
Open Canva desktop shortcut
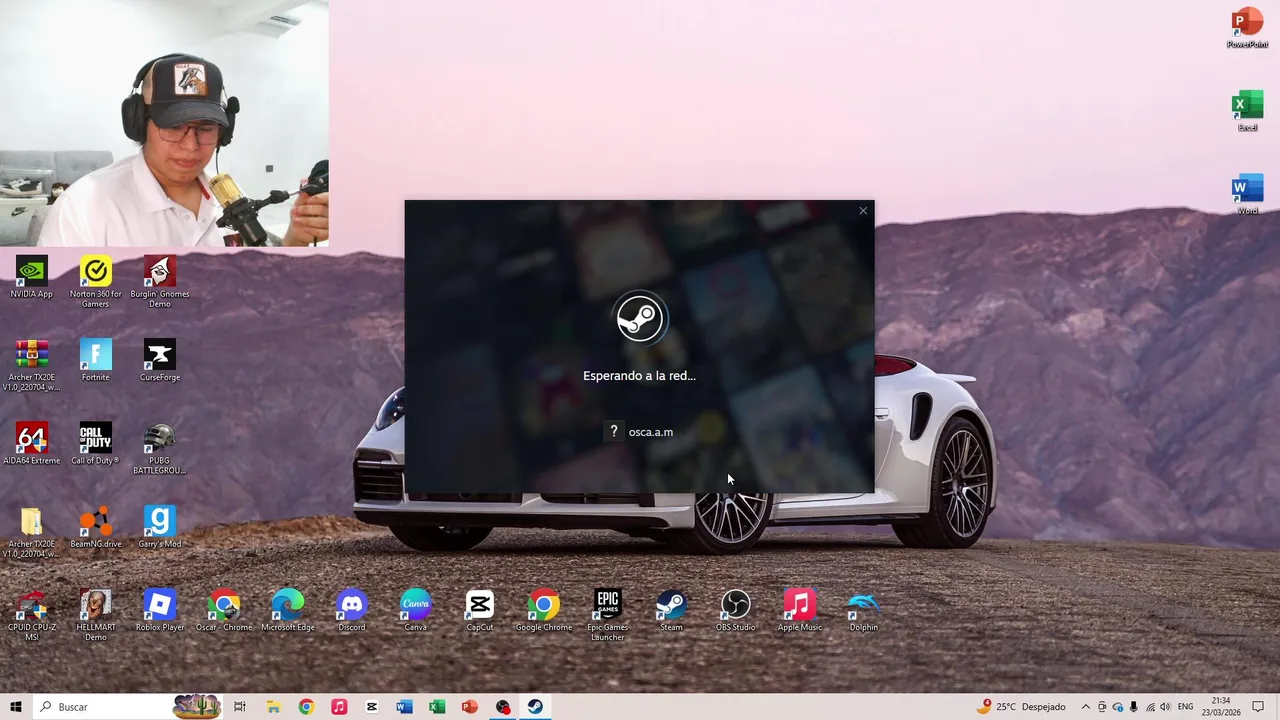coord(416,610)
